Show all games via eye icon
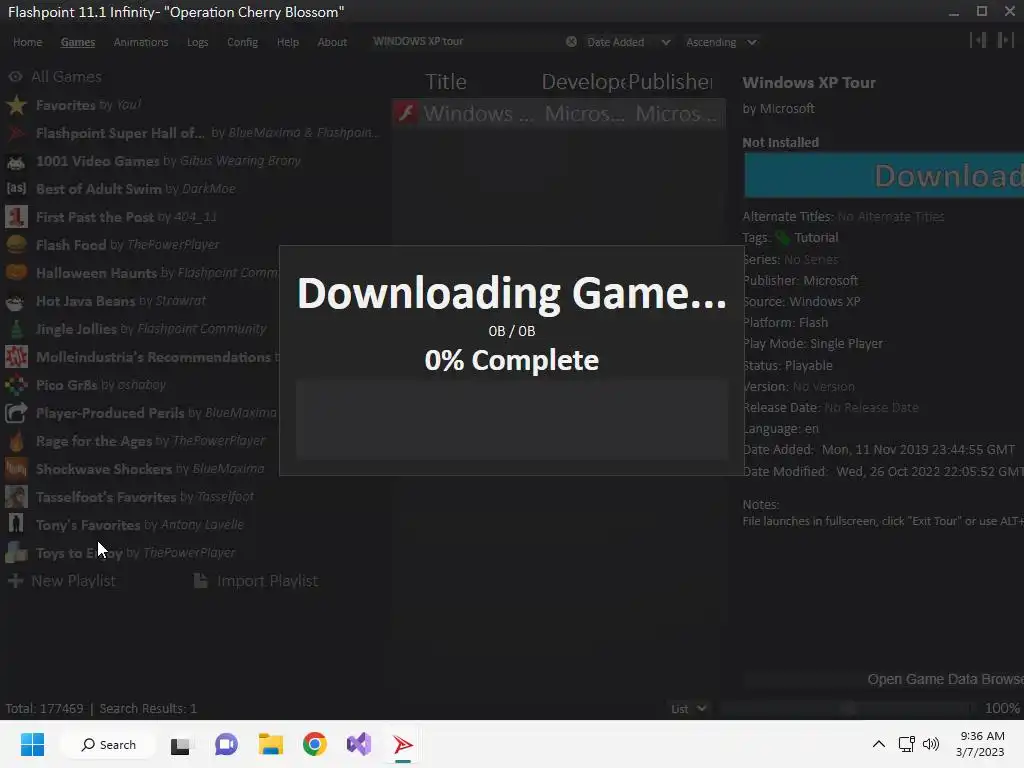 point(16,76)
